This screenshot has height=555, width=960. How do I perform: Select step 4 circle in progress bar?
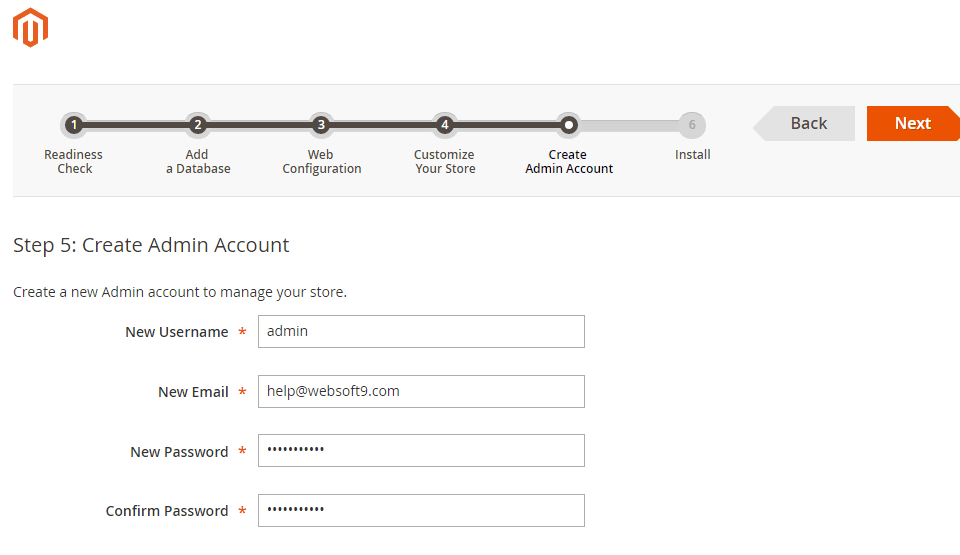tap(445, 125)
